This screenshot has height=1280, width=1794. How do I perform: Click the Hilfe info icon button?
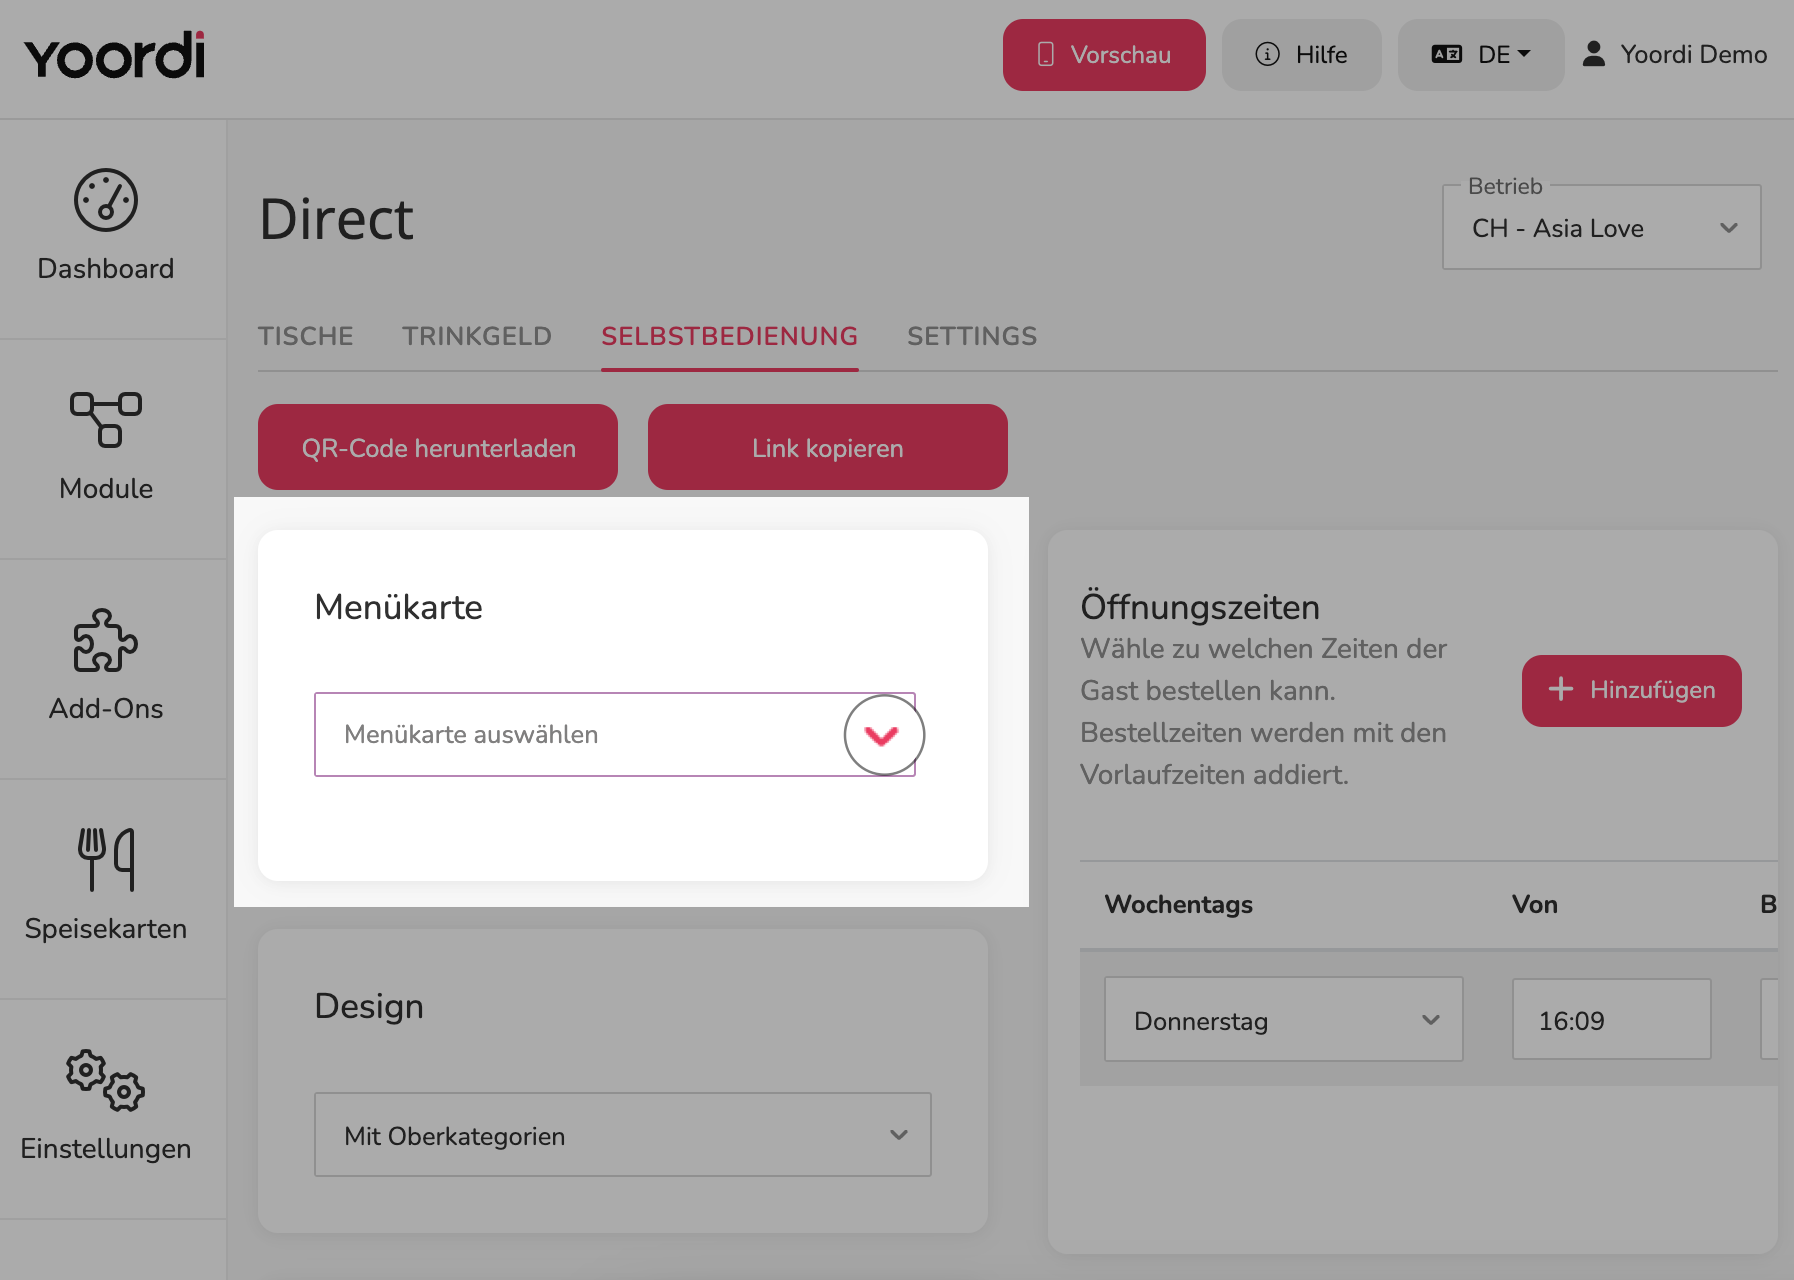coord(1302,55)
